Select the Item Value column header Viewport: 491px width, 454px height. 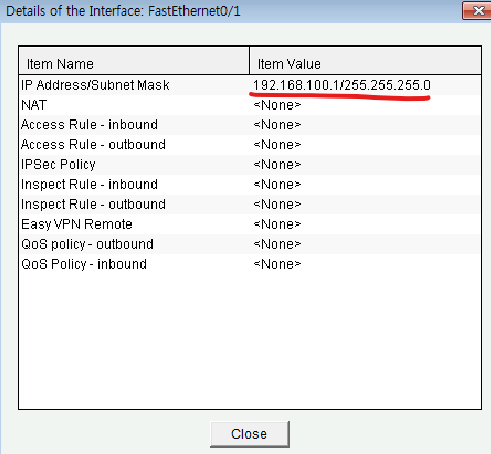click(365, 61)
